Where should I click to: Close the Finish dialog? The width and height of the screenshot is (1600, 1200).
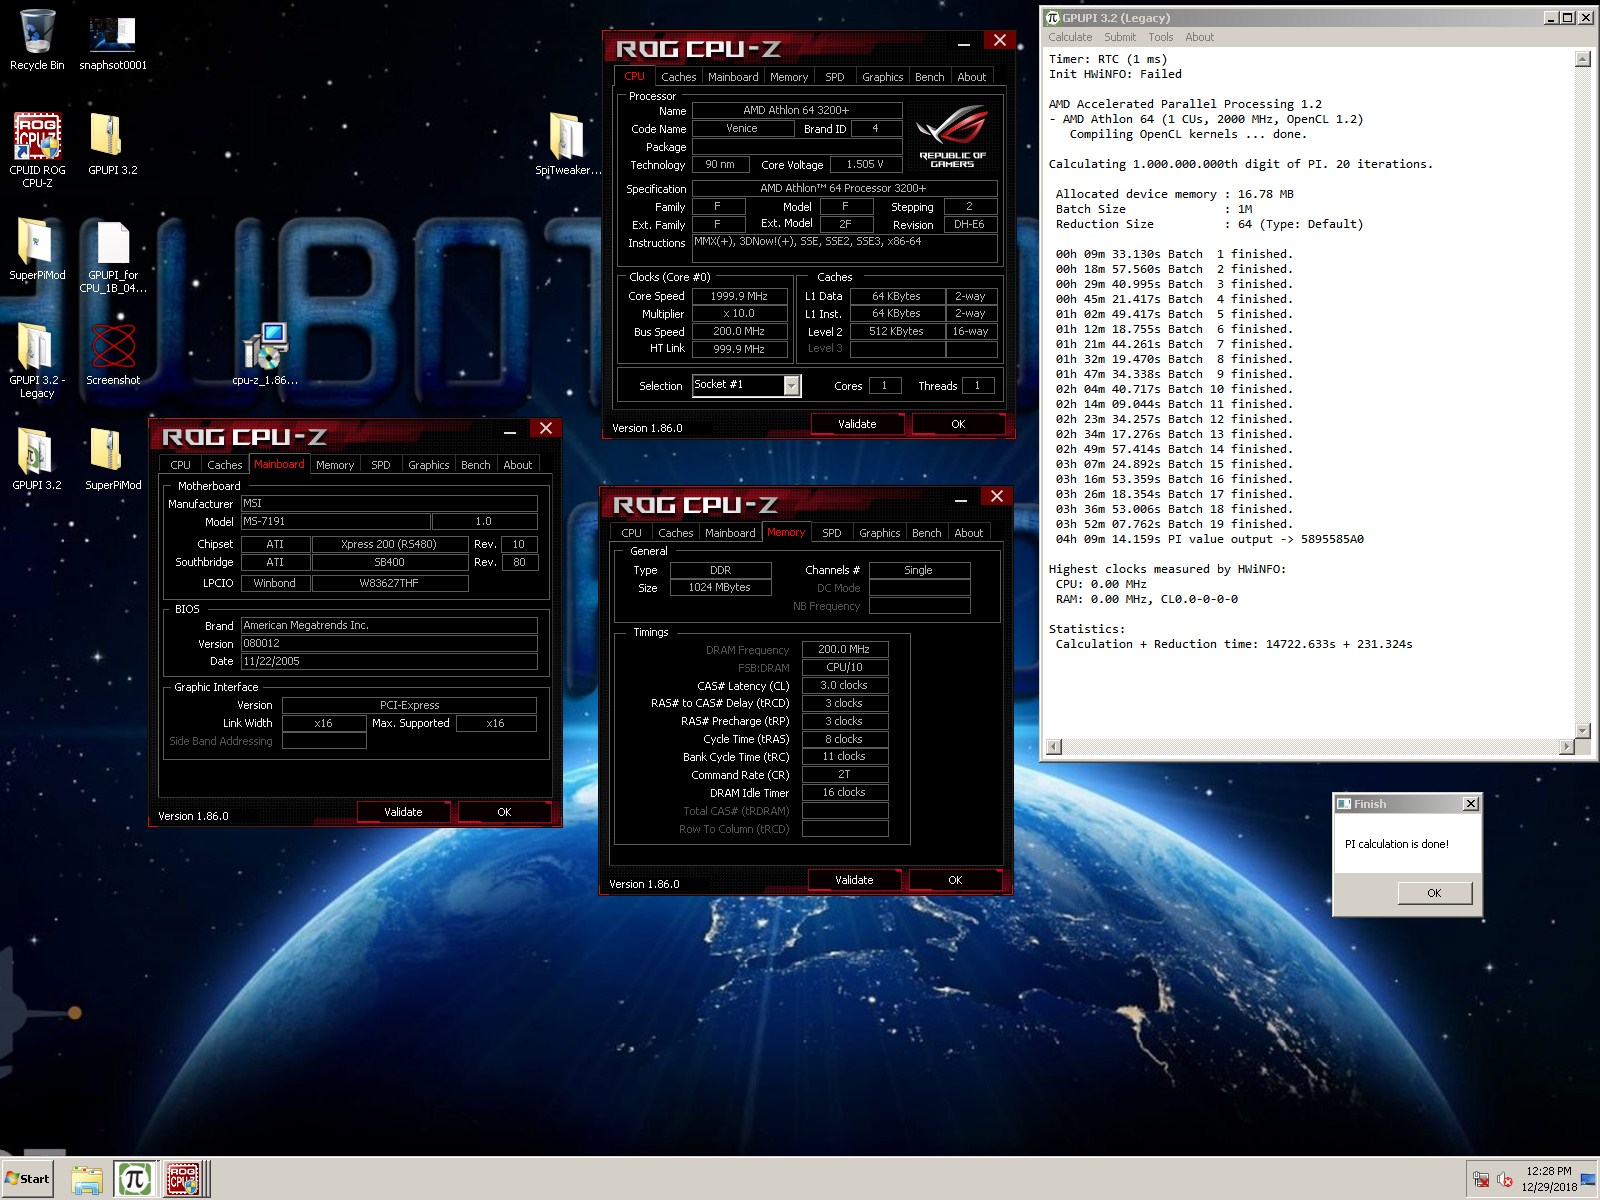[x=1470, y=804]
